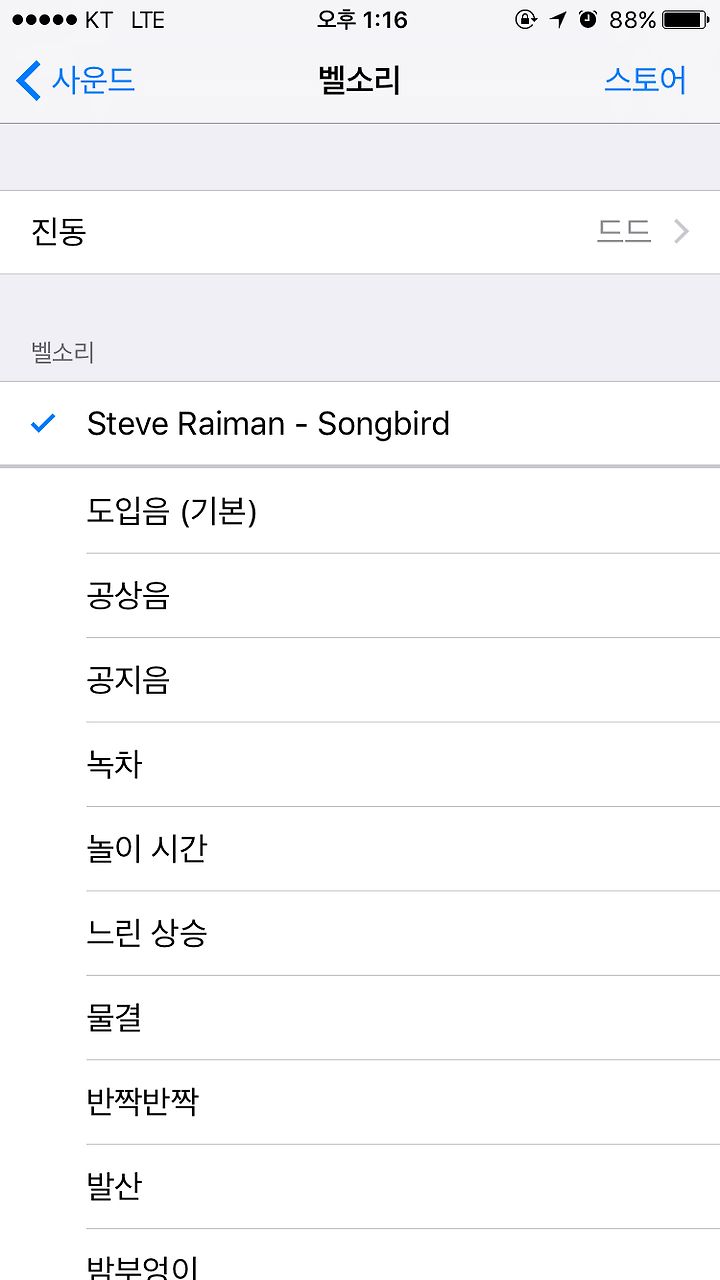The width and height of the screenshot is (720, 1280).
Task: Tap the alarm clock status icon
Action: click(x=588, y=20)
